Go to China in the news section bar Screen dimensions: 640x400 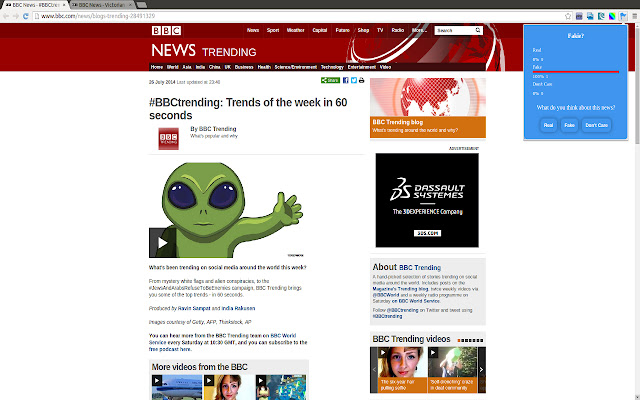pyautogui.click(x=215, y=67)
